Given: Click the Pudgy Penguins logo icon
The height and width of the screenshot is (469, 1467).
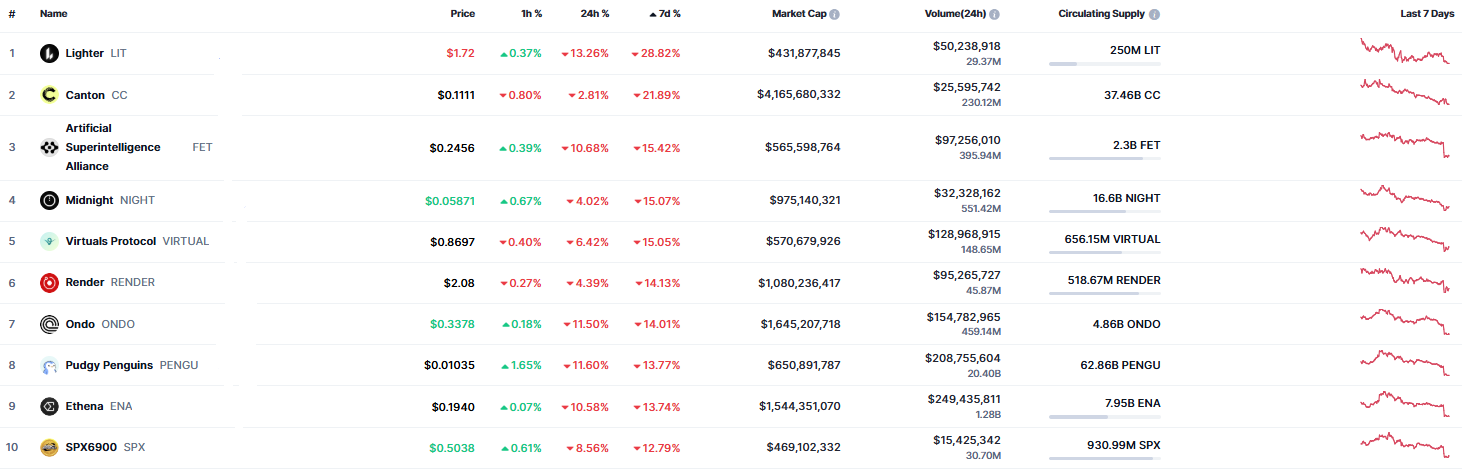Looking at the screenshot, I should click(x=49, y=365).
